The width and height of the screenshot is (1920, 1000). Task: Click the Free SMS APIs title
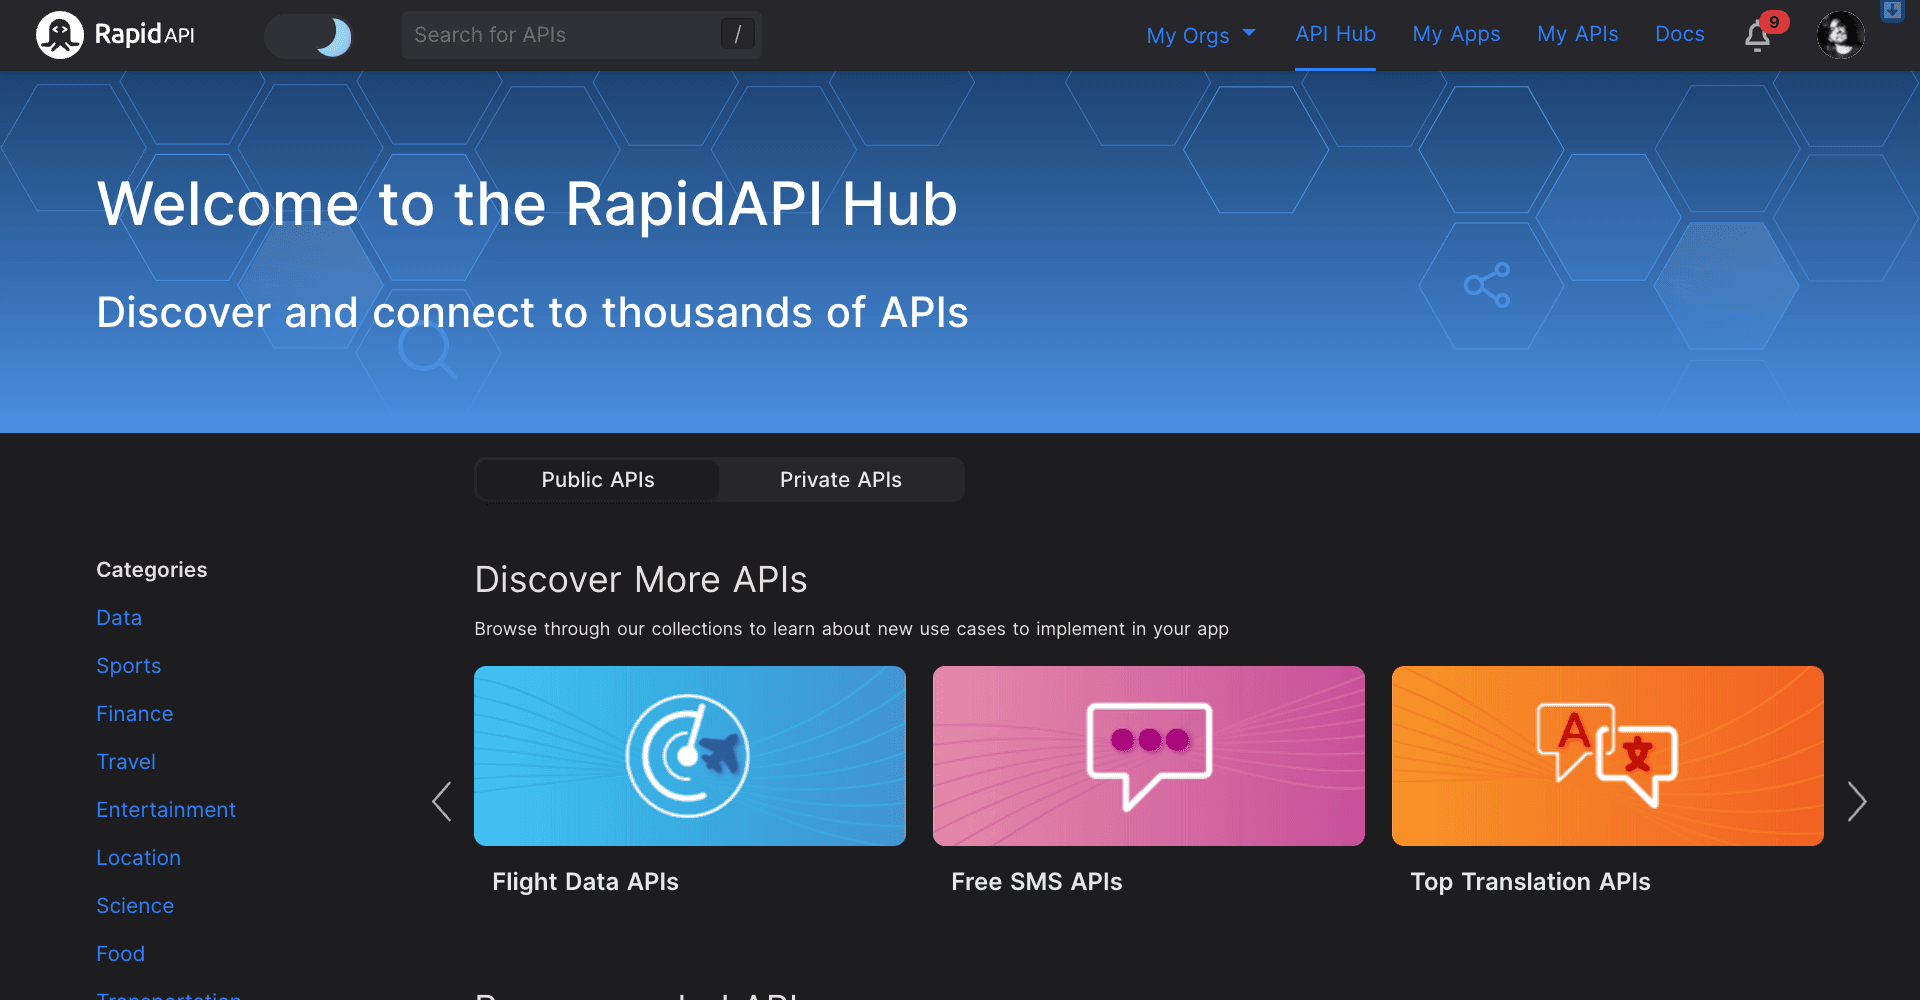coord(1037,882)
